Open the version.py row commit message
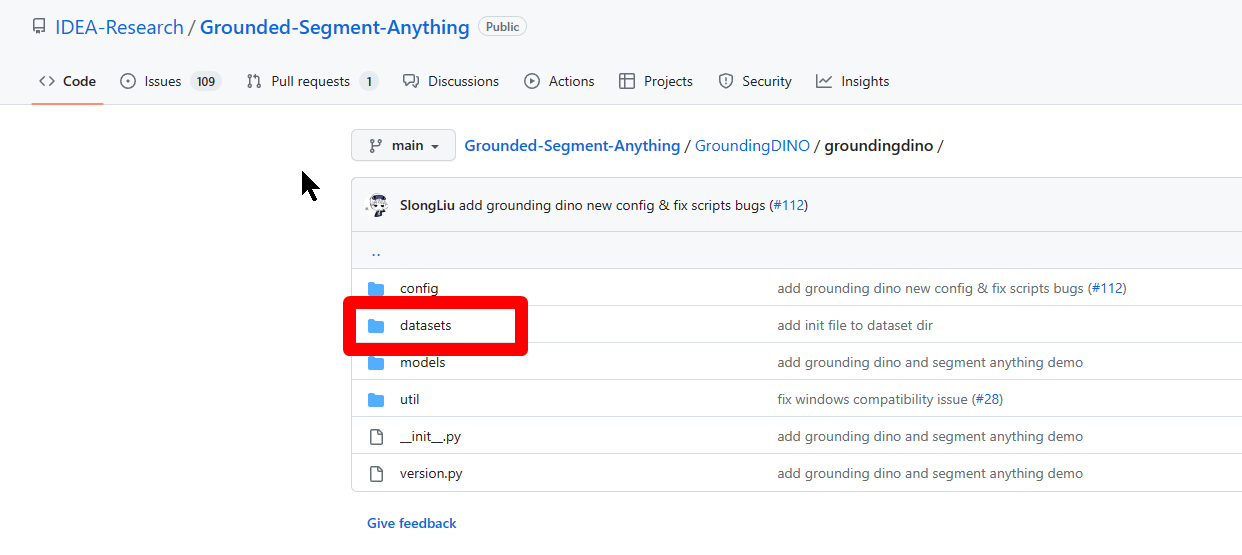This screenshot has width=1242, height=555. point(930,473)
